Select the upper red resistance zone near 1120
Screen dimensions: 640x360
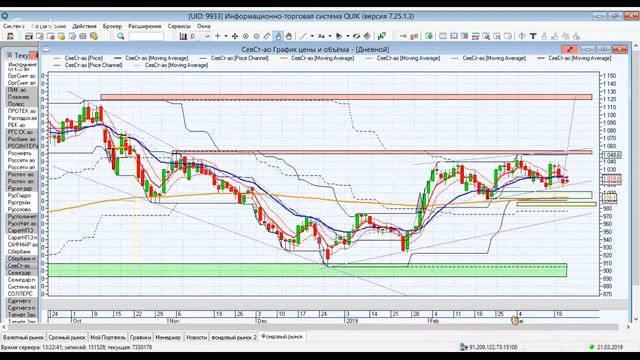click(x=346, y=97)
